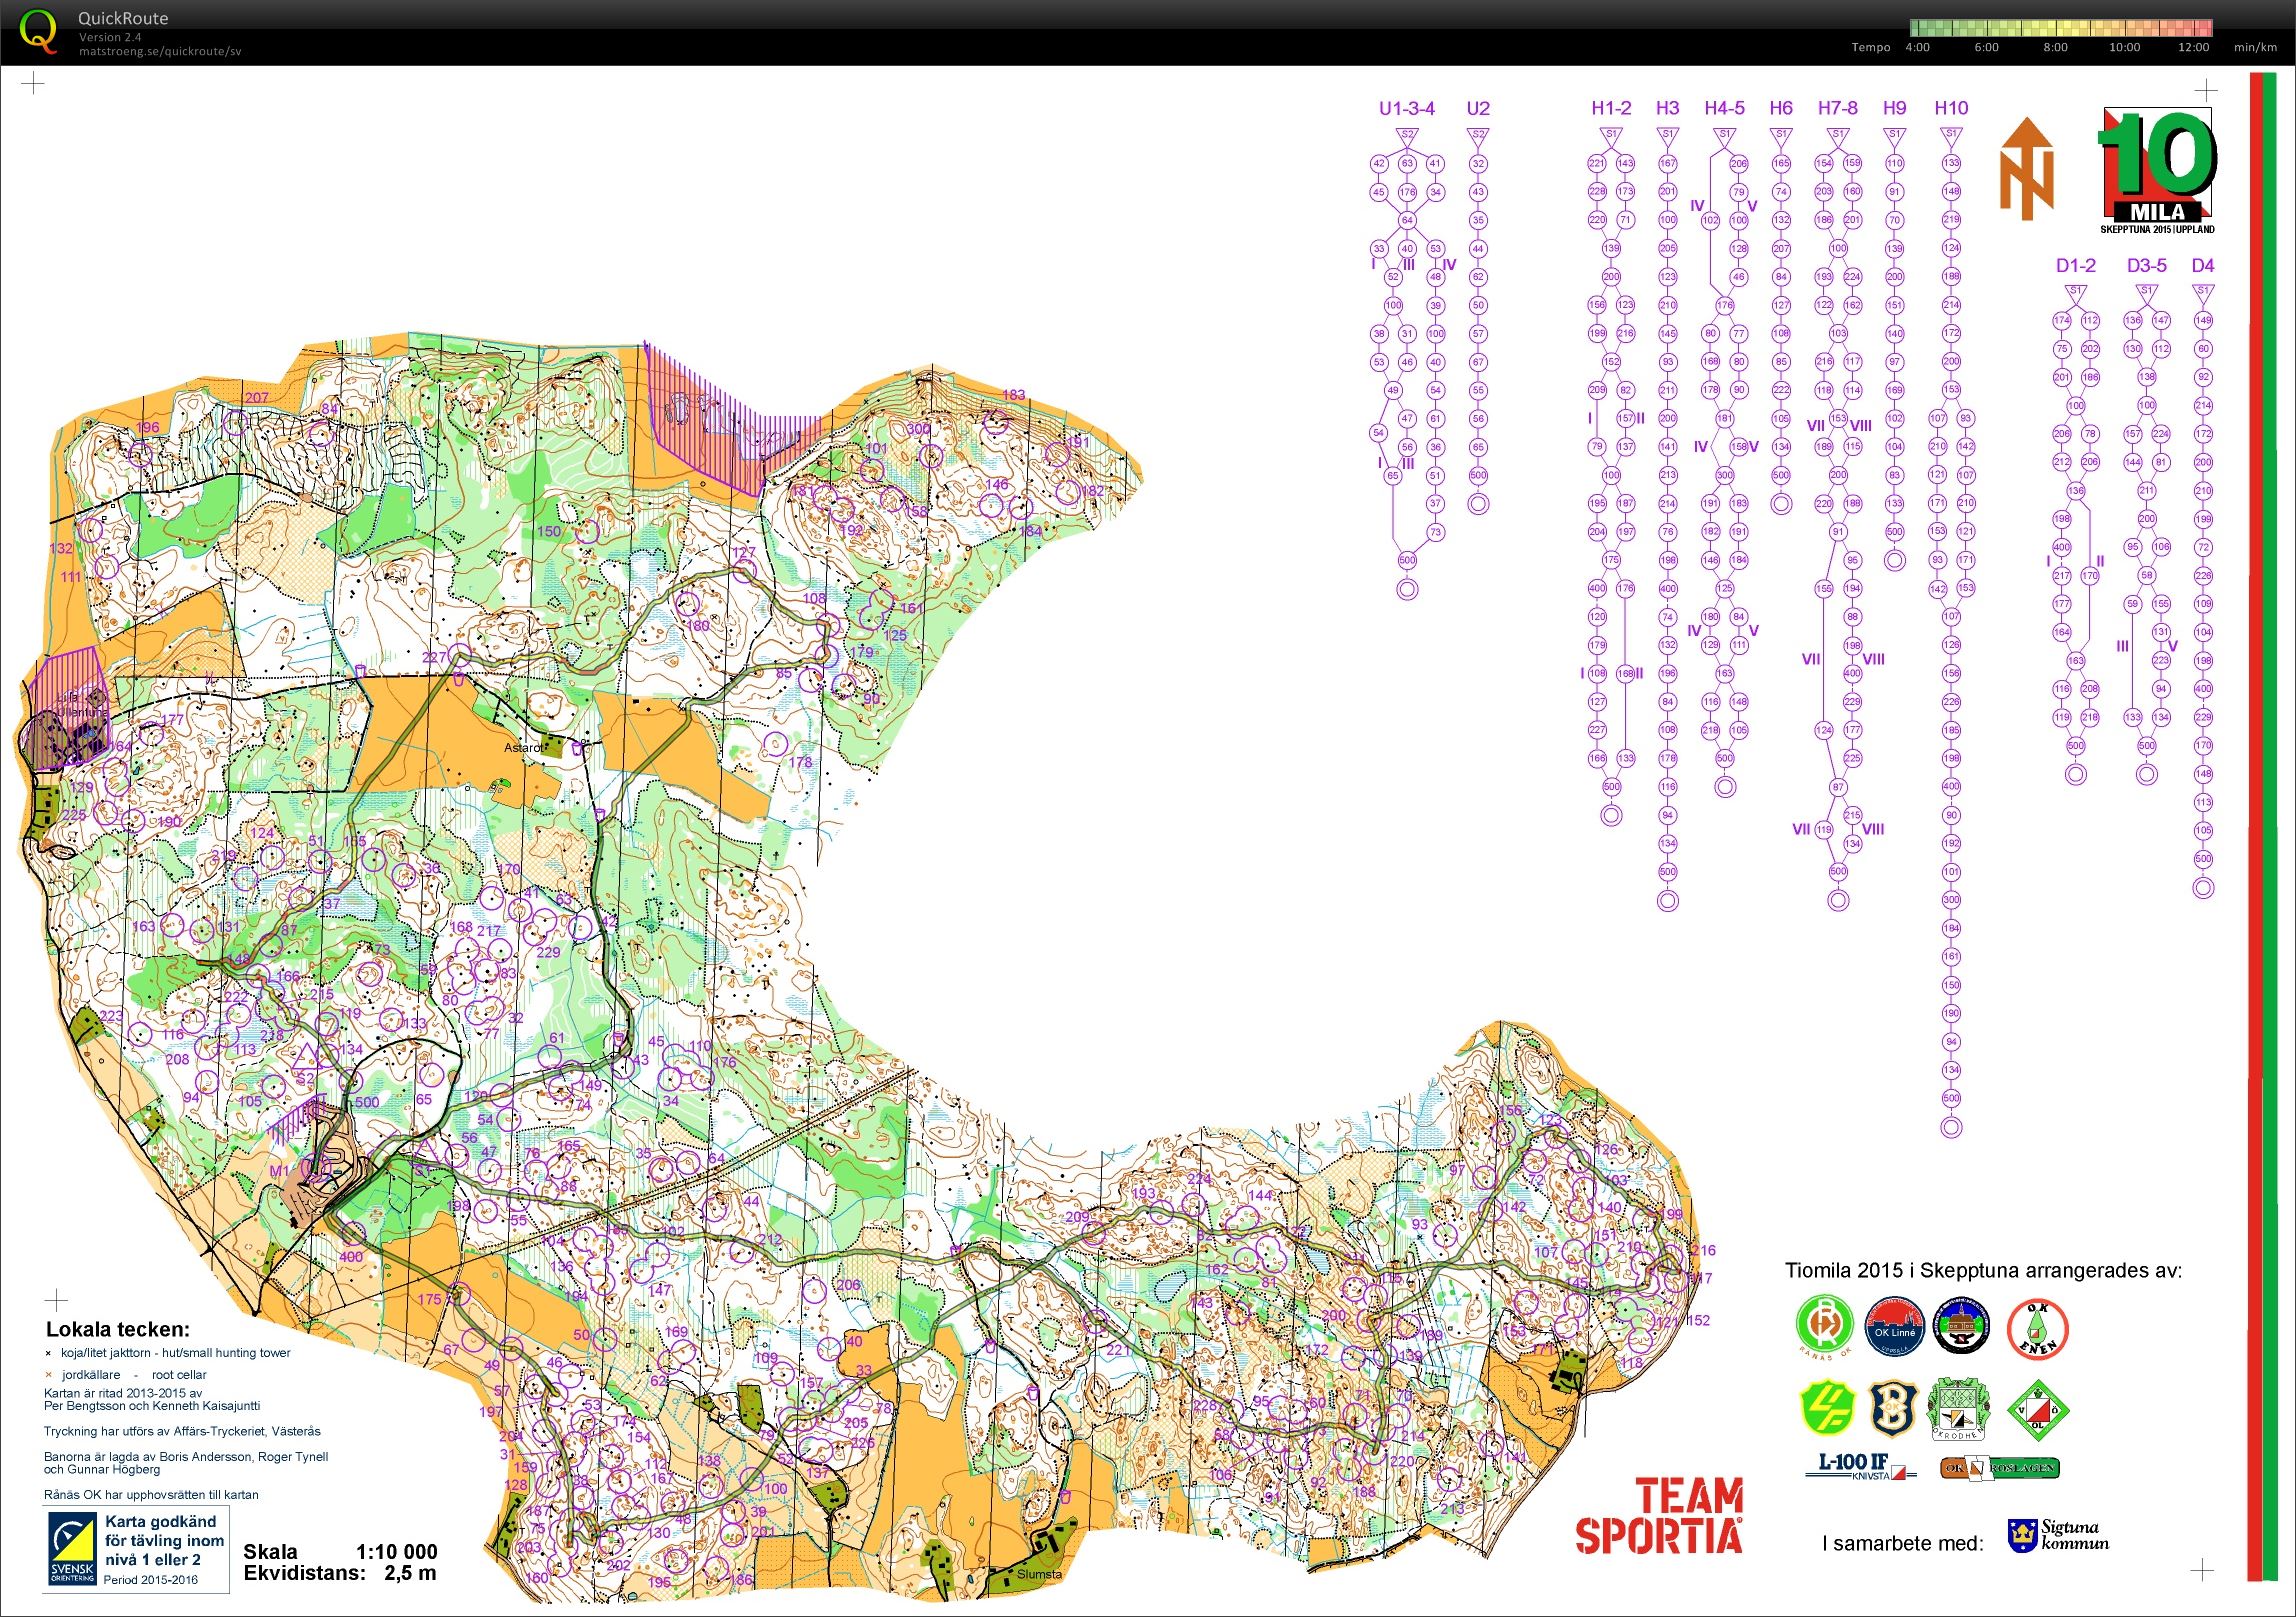Click the orange north arrow symbol
The width and height of the screenshot is (2296, 1617).
[x=2026, y=169]
